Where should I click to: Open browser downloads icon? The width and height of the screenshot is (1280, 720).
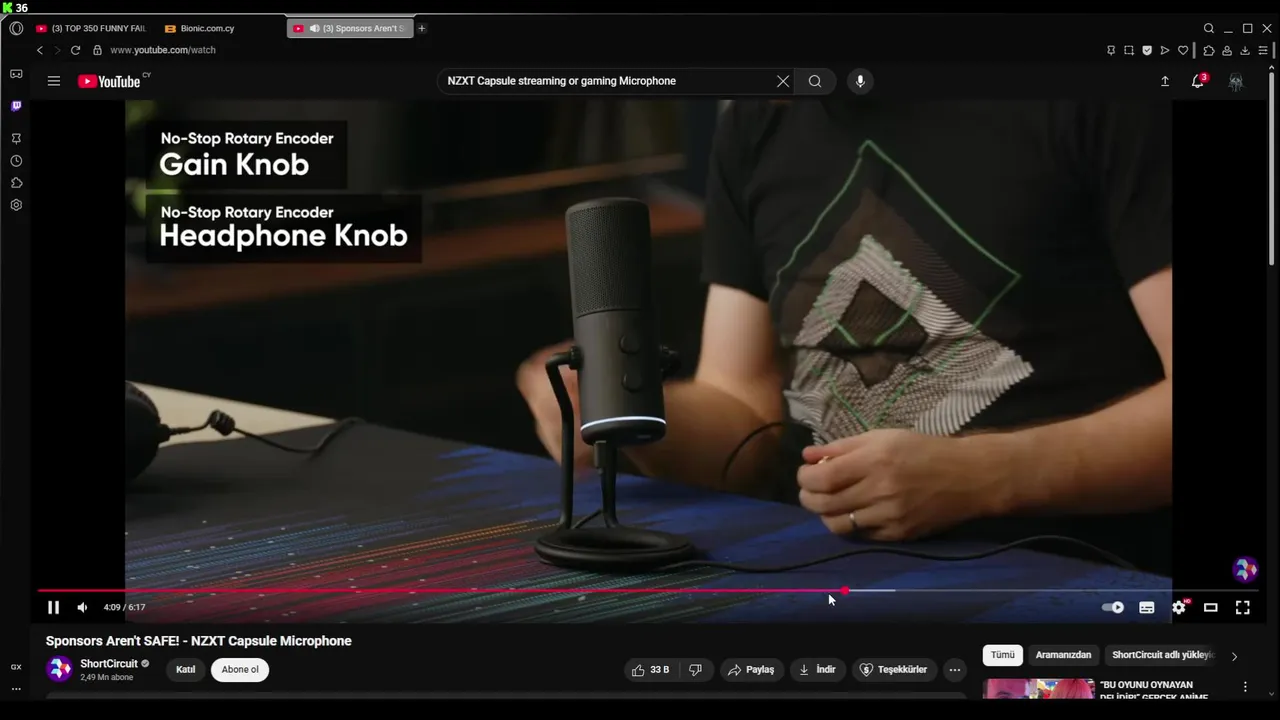click(1245, 50)
